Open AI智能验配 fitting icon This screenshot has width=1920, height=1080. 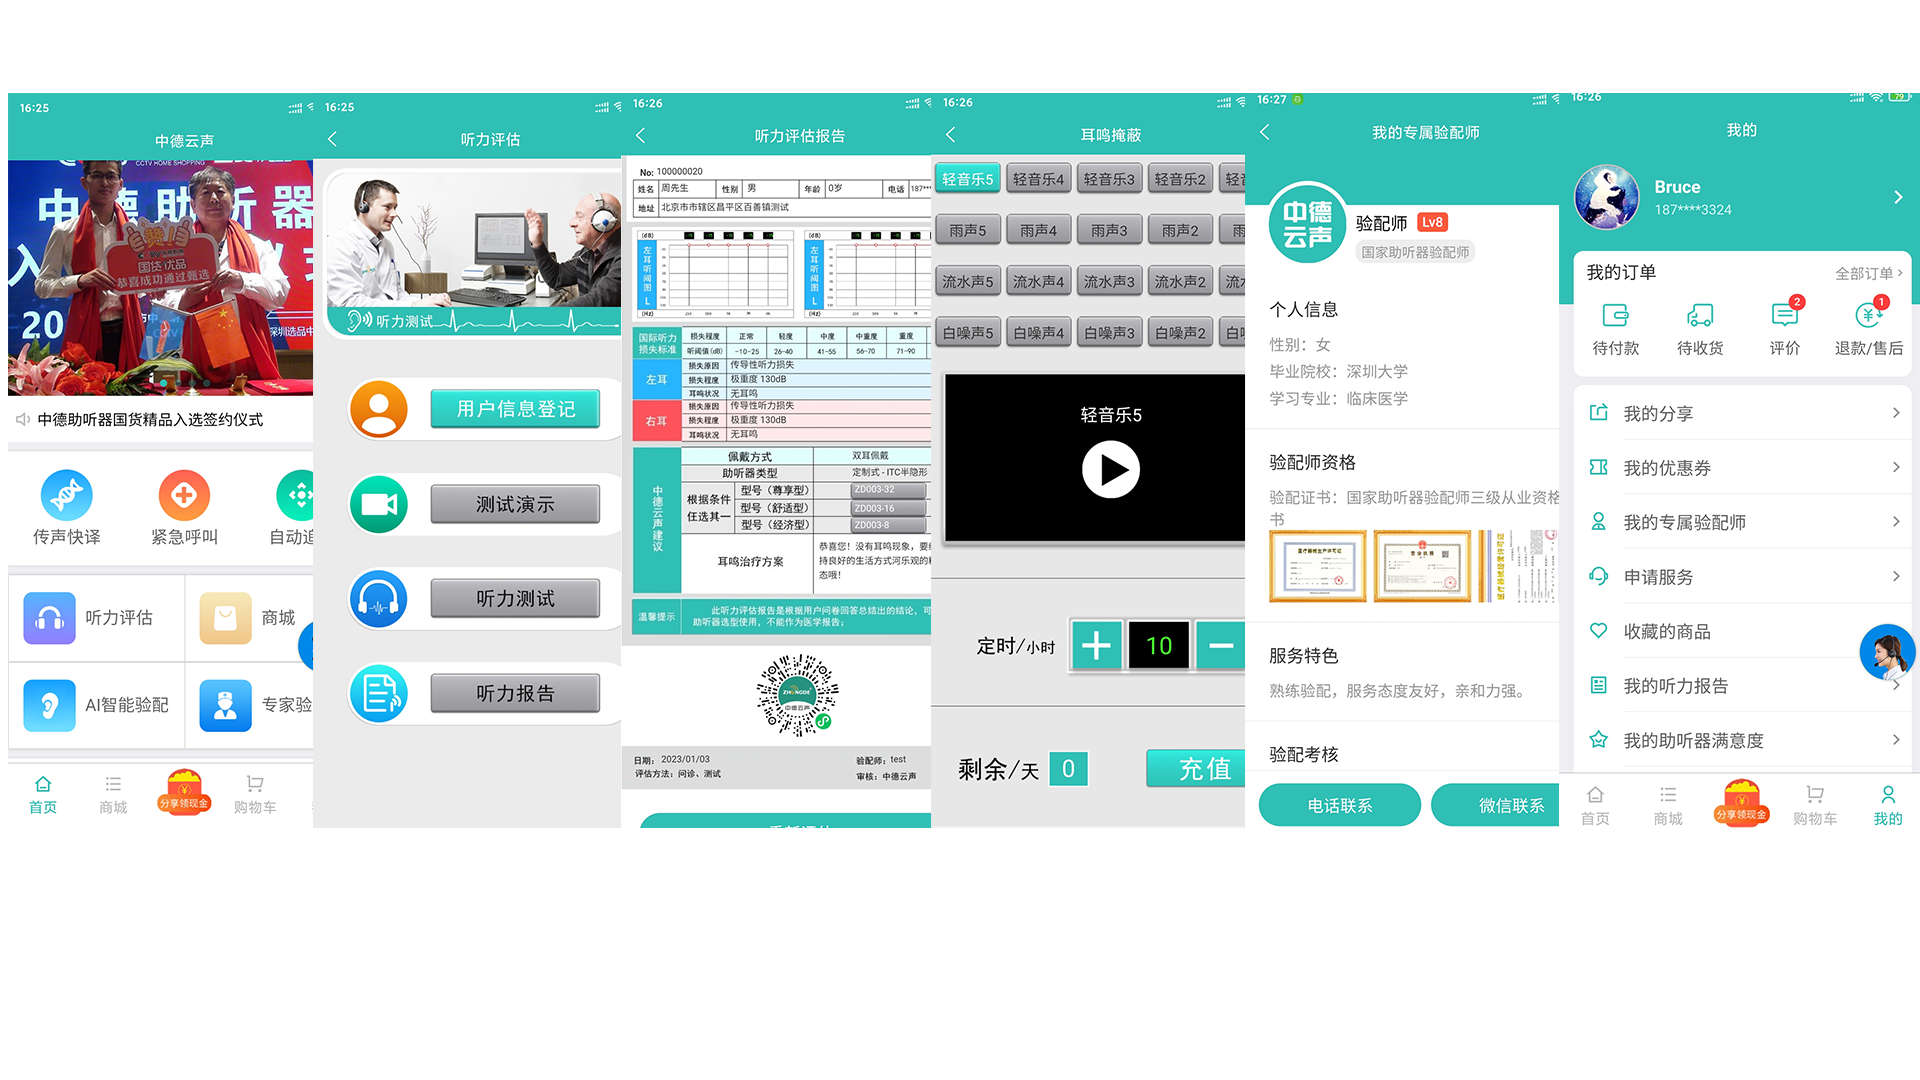[x=50, y=705]
